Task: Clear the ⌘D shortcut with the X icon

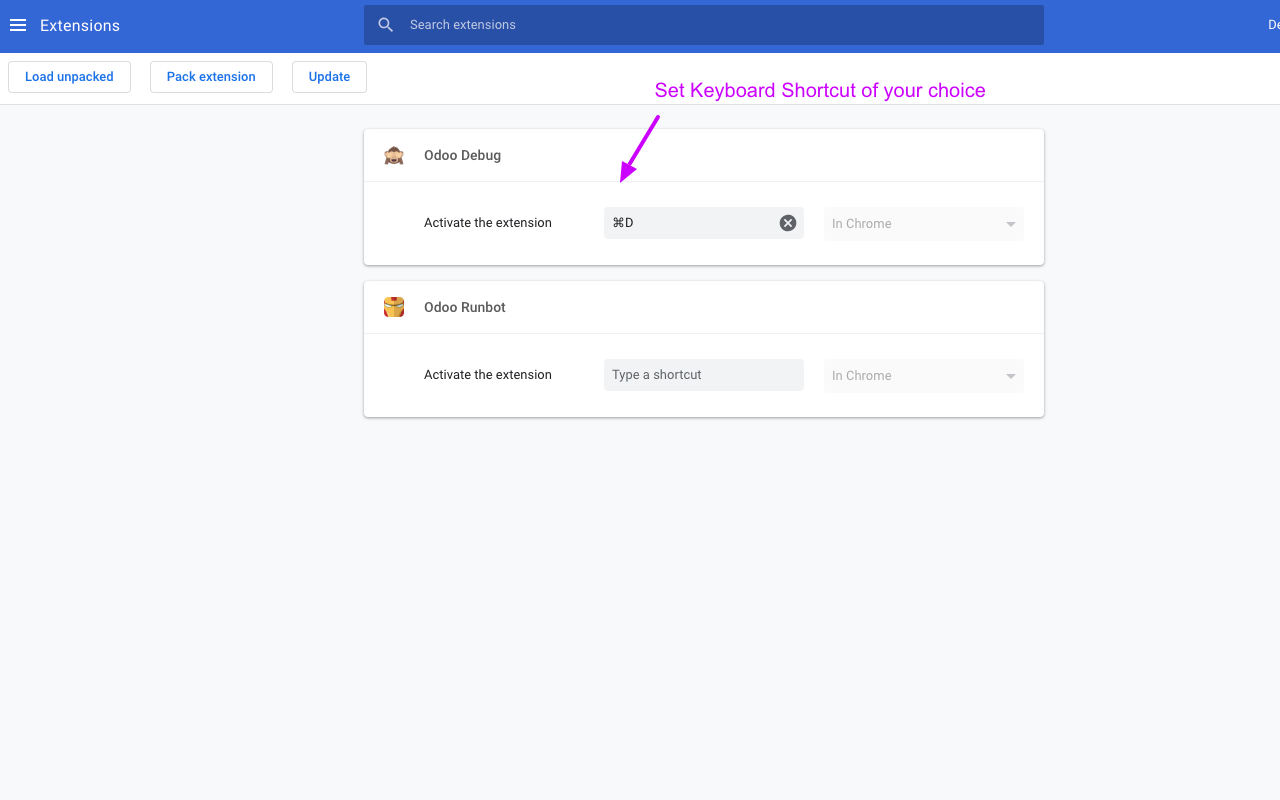Action: (x=788, y=223)
